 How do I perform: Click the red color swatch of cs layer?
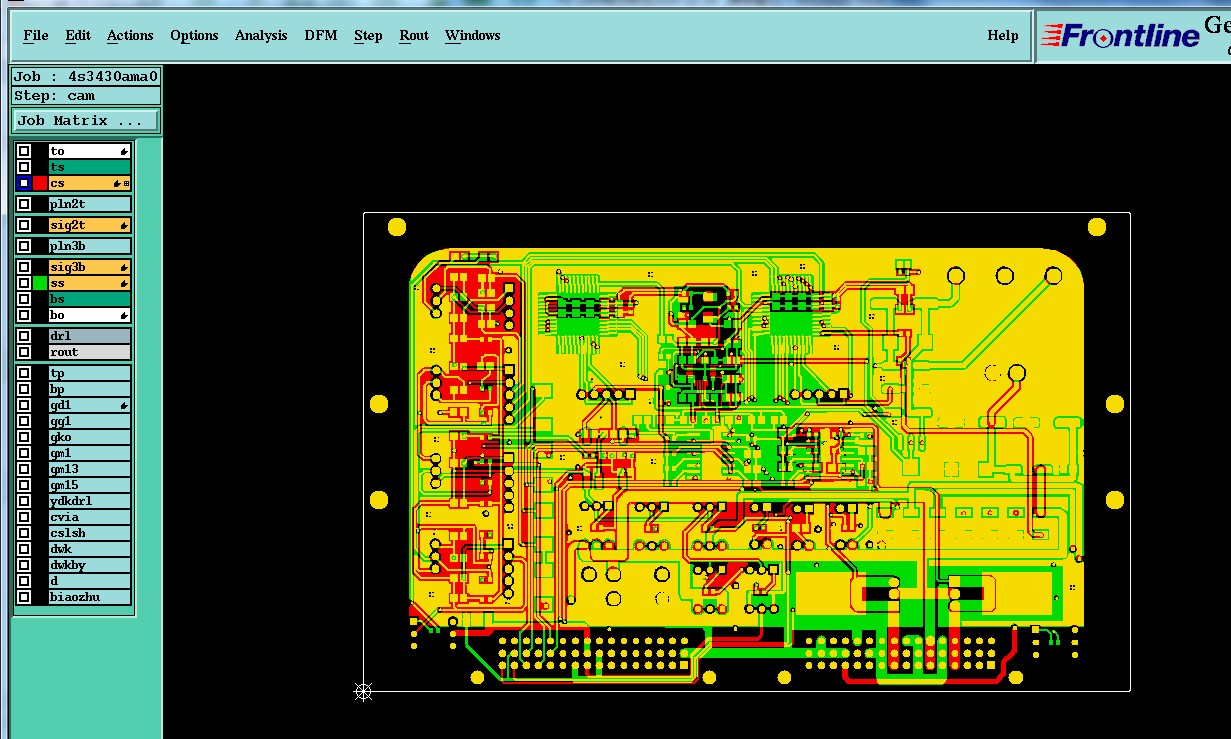pos(40,183)
